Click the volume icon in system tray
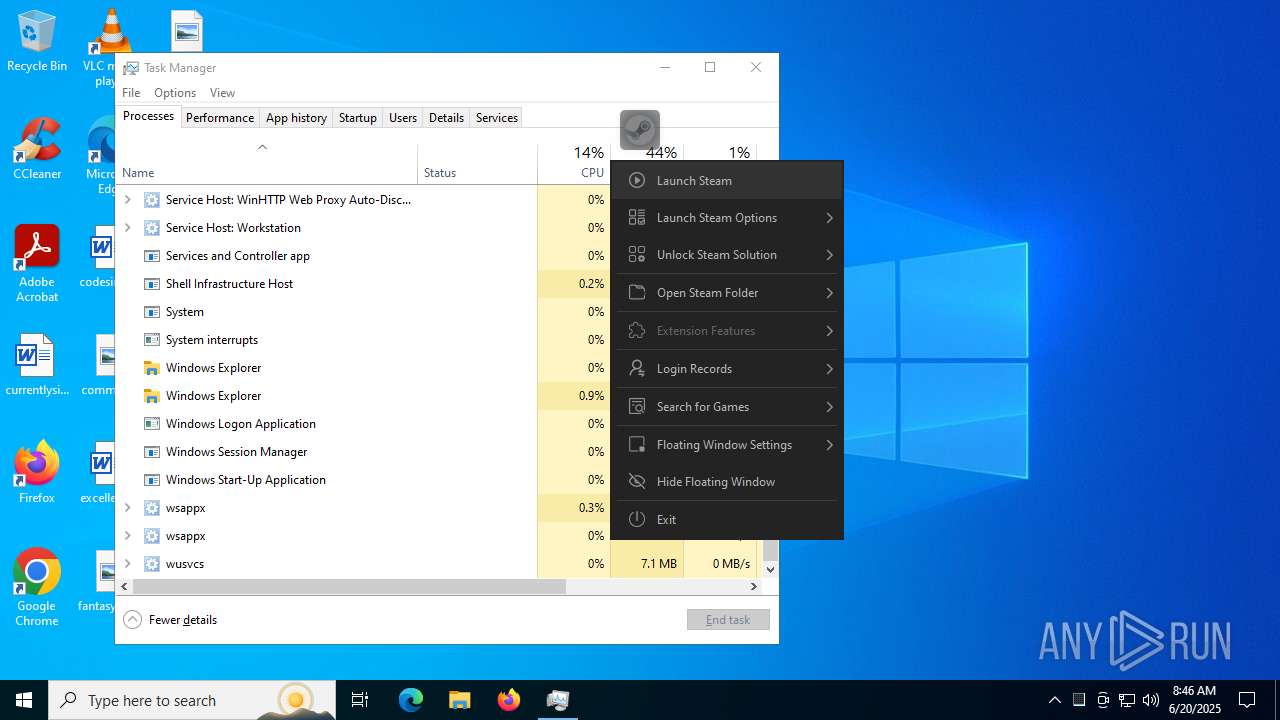 coord(1151,700)
